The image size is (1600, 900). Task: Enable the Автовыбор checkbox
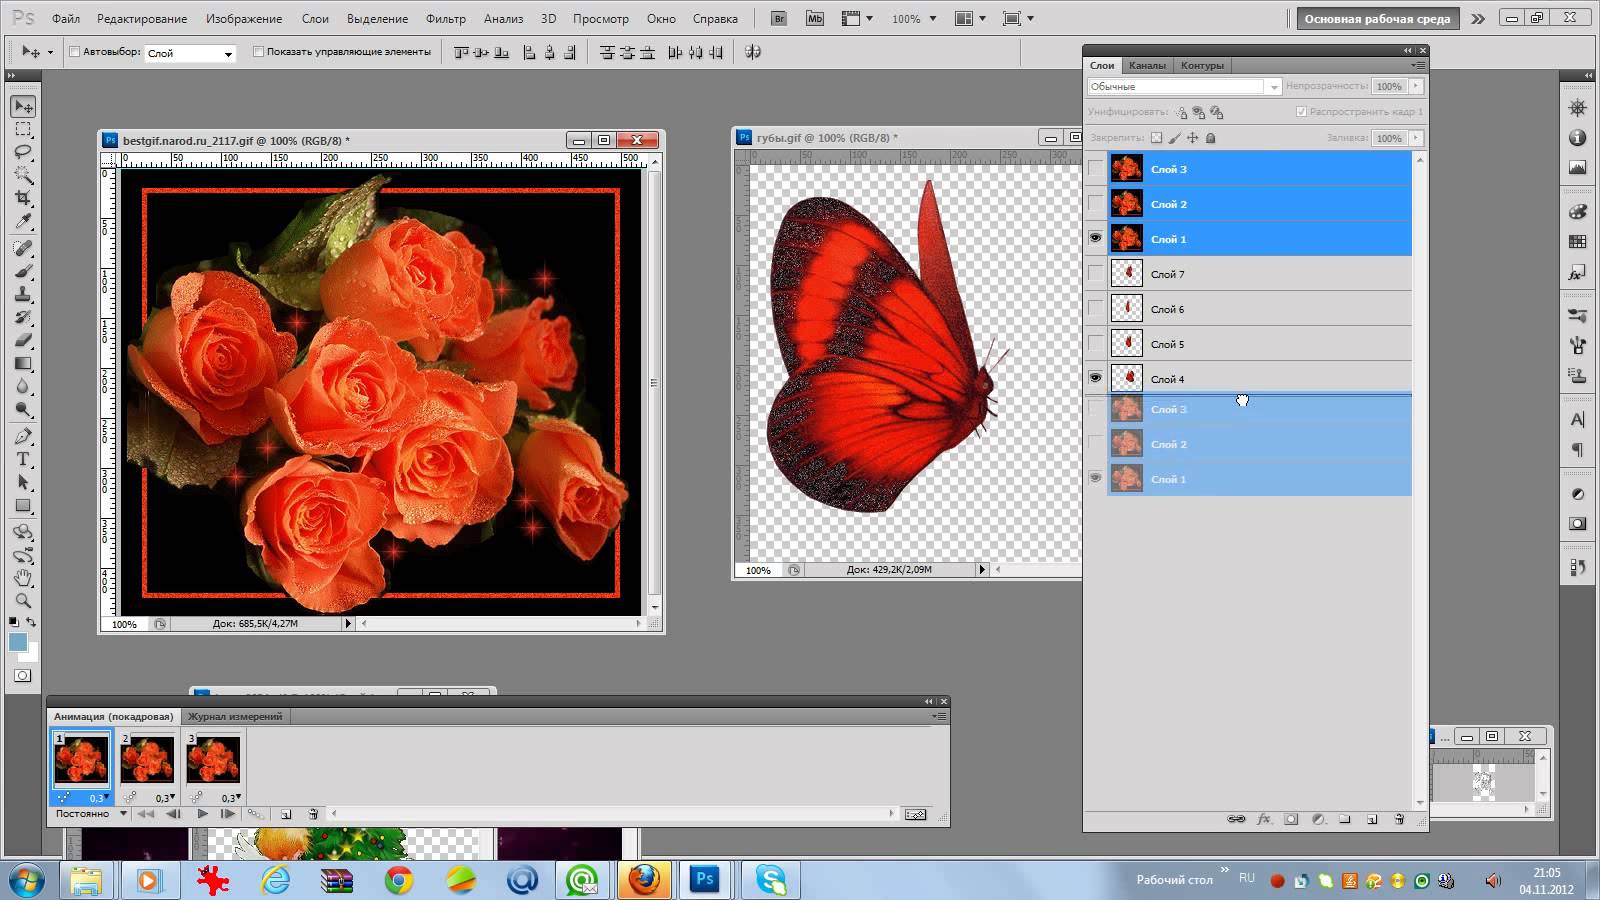[x=74, y=52]
